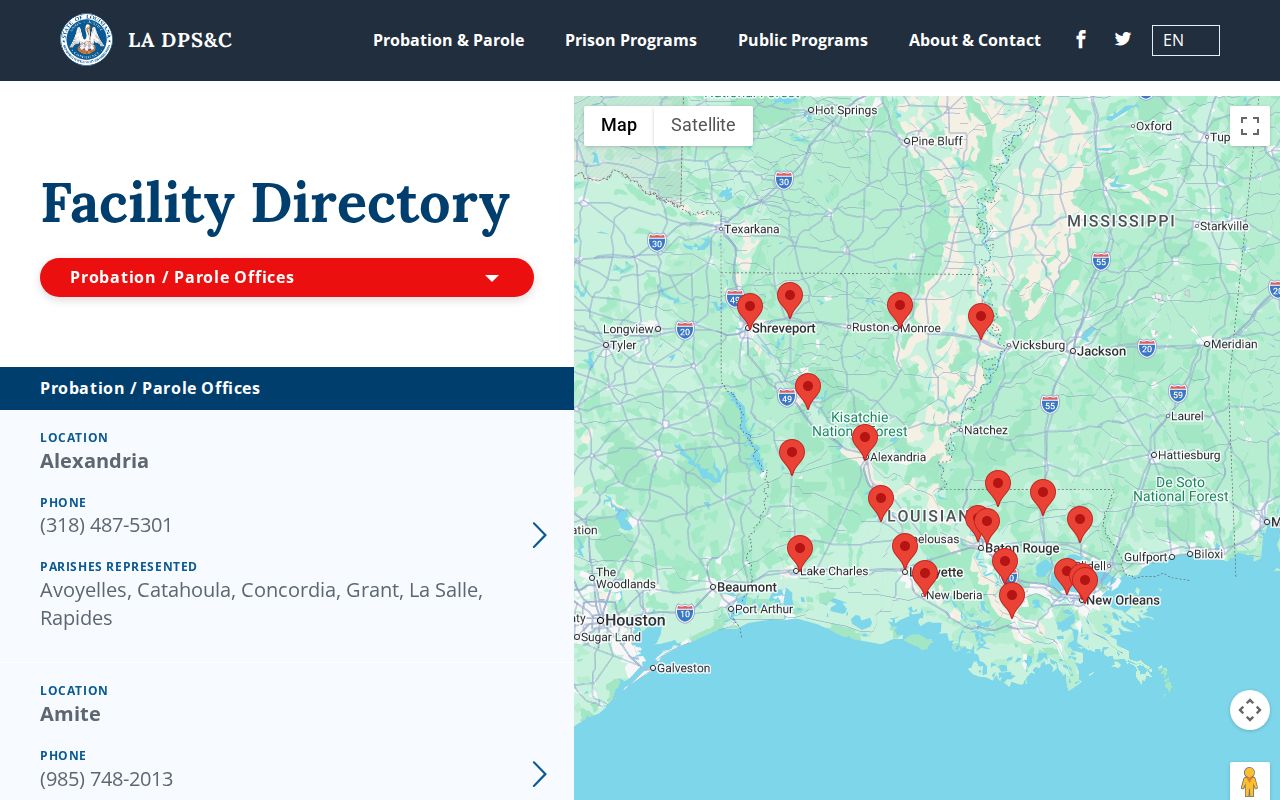Select the pin just east of Shreveport
This screenshot has width=1280, height=800.
pos(790,300)
